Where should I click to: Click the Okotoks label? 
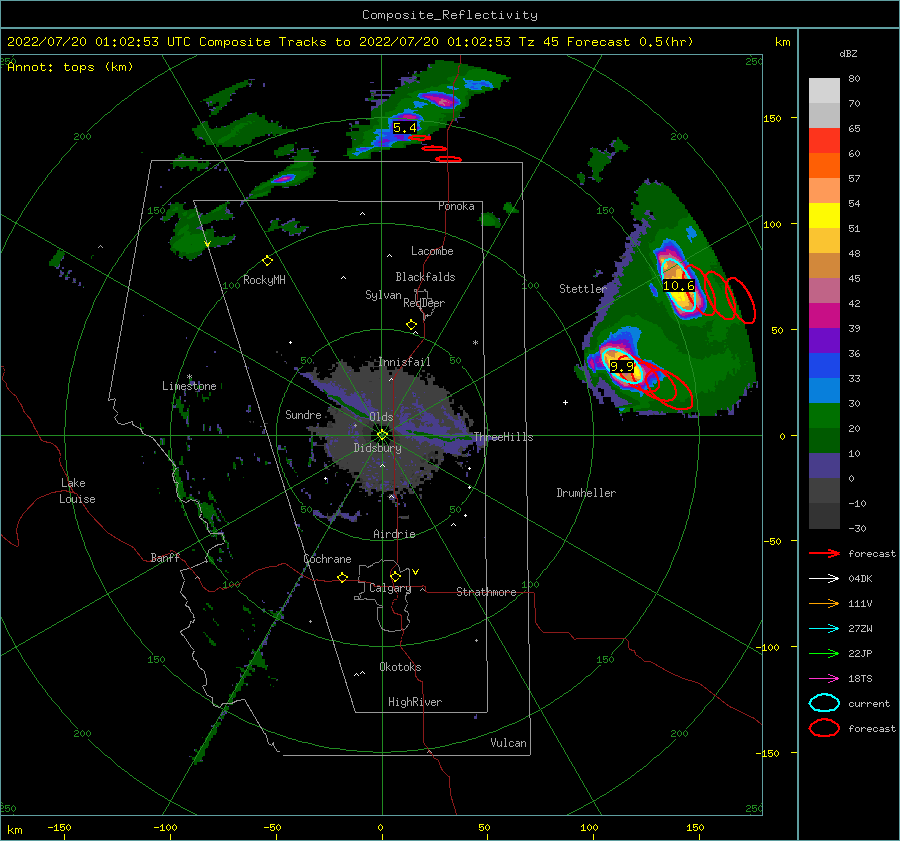click(x=400, y=667)
